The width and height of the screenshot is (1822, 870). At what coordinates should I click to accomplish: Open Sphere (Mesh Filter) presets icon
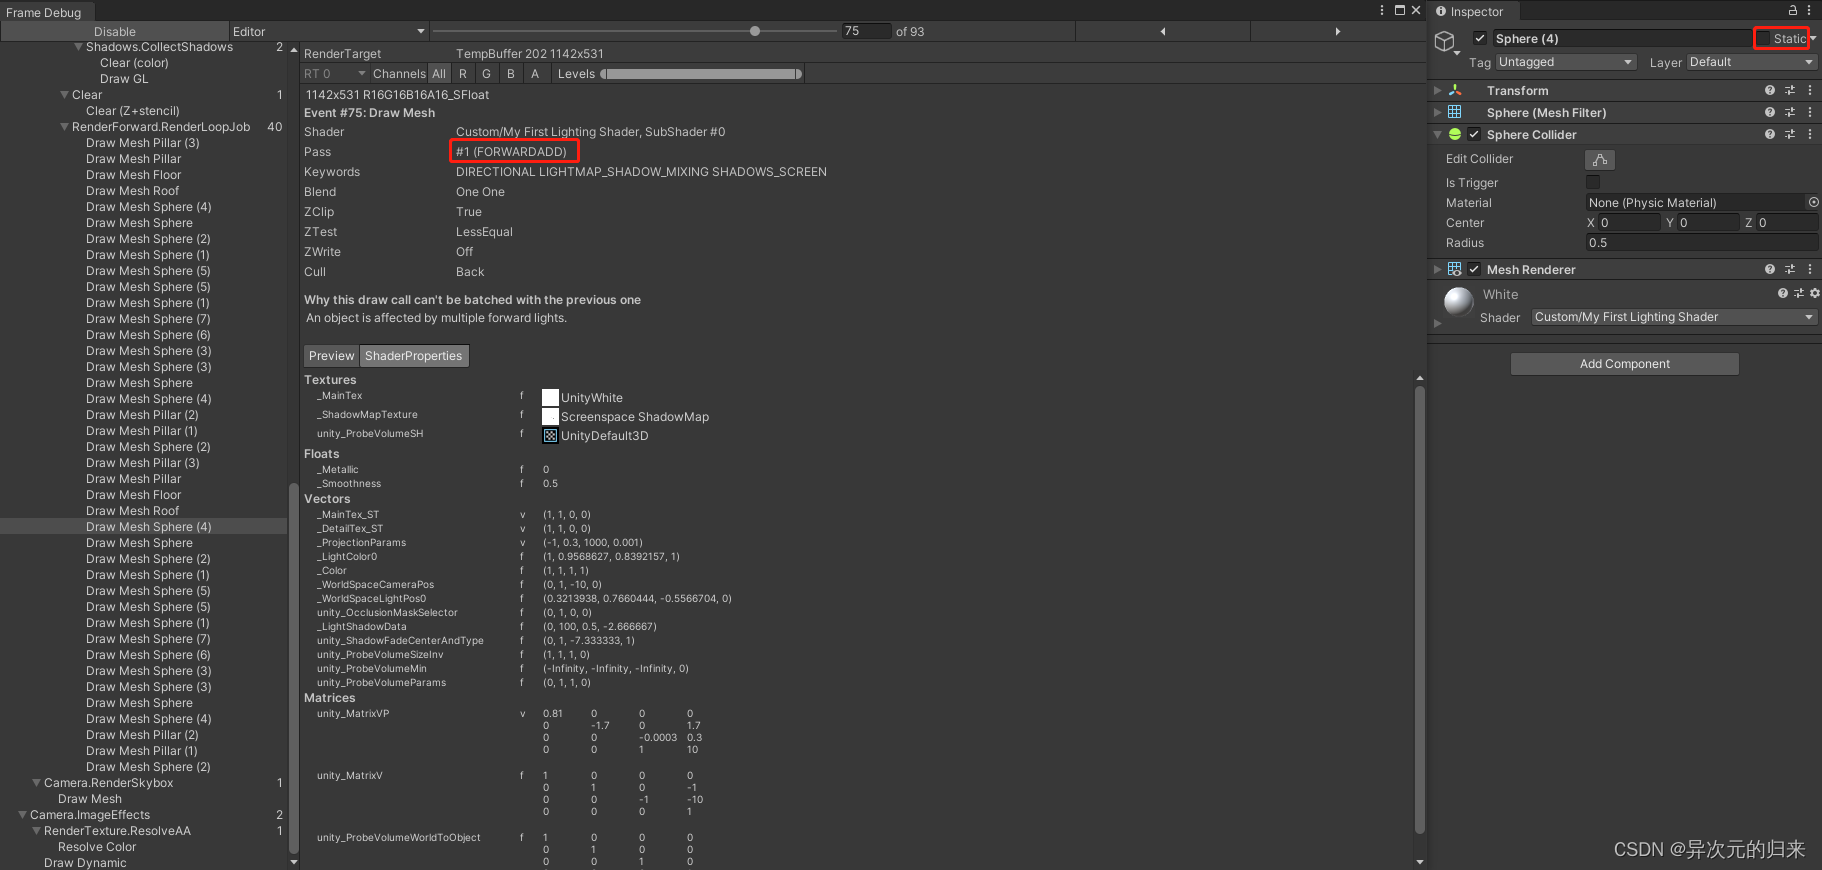pyautogui.click(x=1790, y=112)
